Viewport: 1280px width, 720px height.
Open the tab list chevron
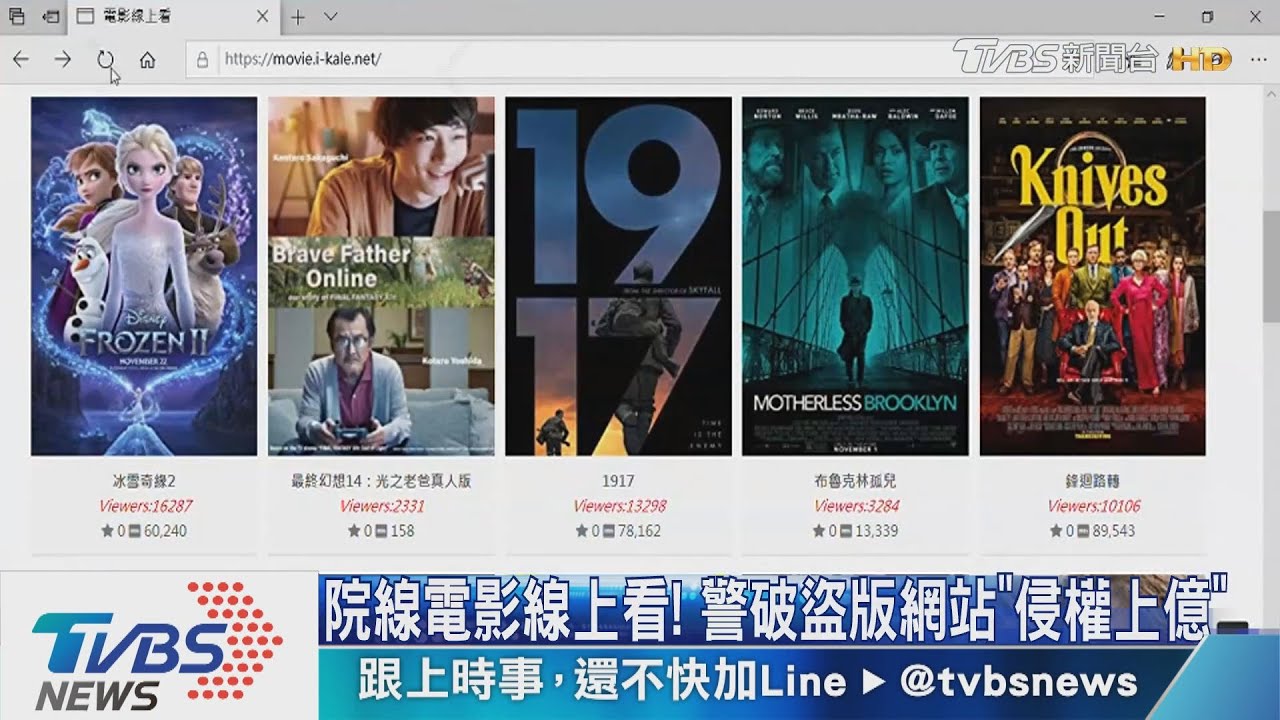(331, 17)
